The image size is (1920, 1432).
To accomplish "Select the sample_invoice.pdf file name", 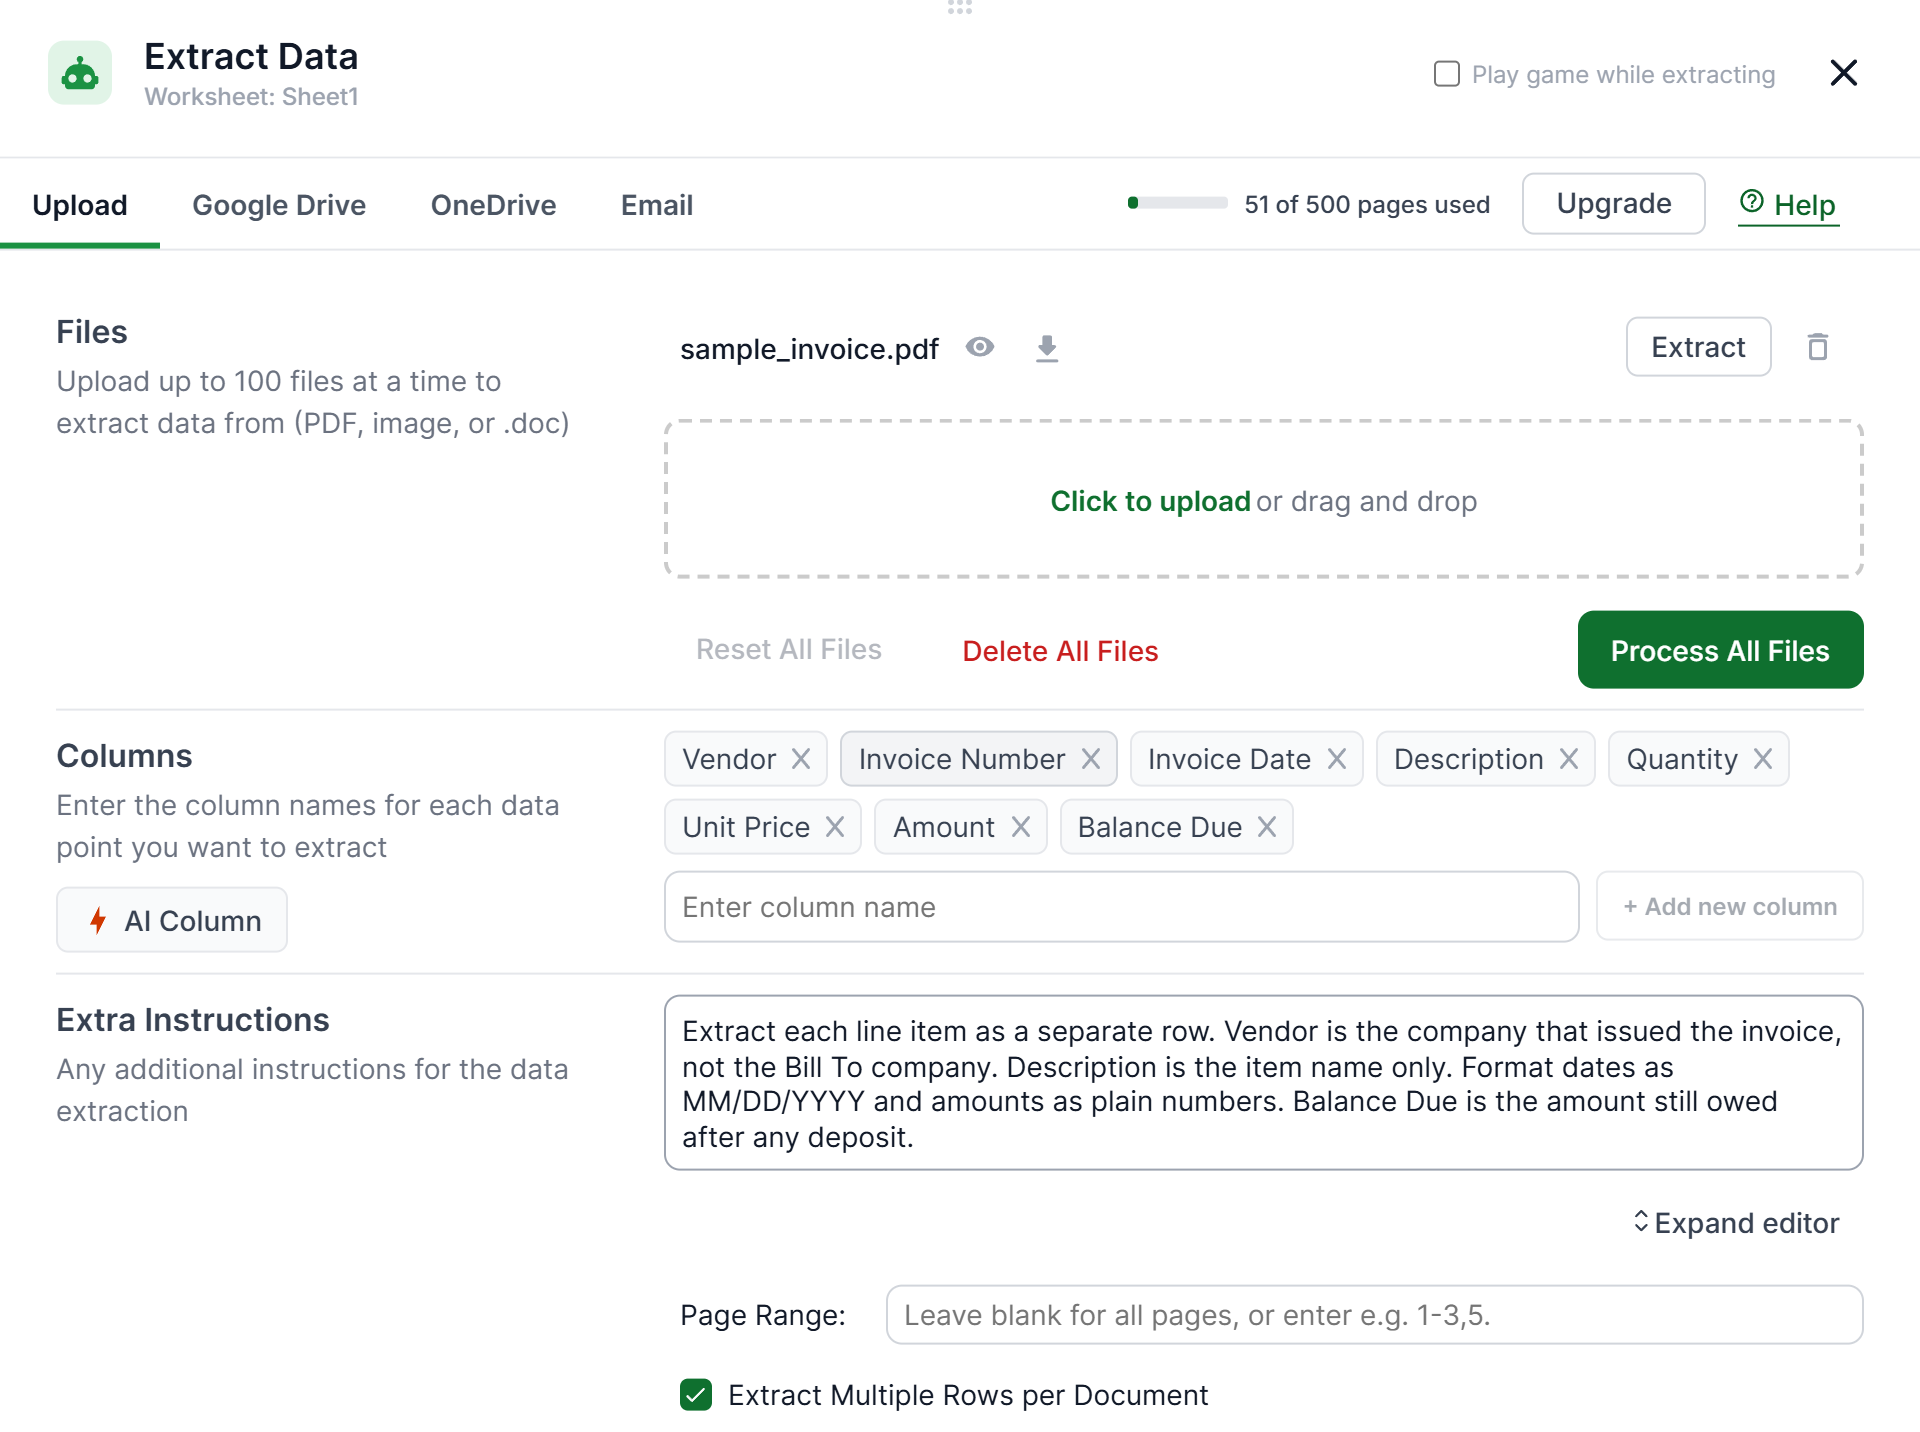I will (809, 349).
